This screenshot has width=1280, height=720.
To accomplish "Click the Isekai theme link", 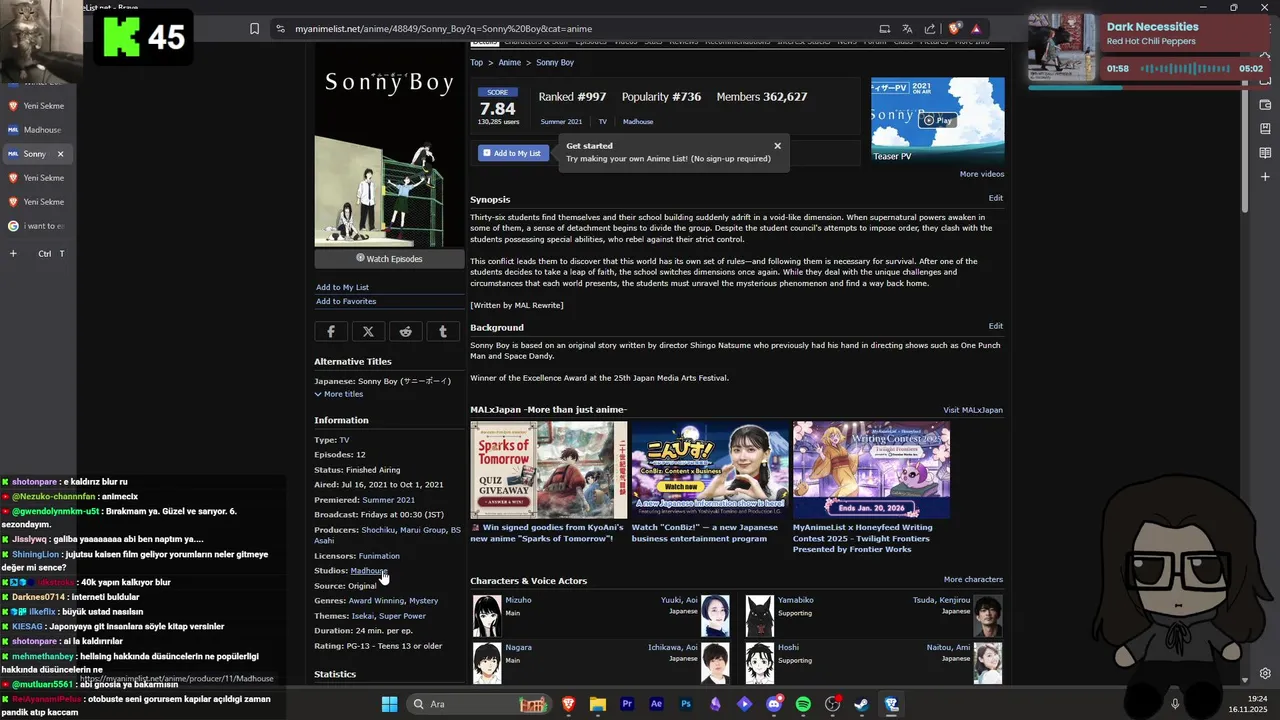I will (x=361, y=616).
